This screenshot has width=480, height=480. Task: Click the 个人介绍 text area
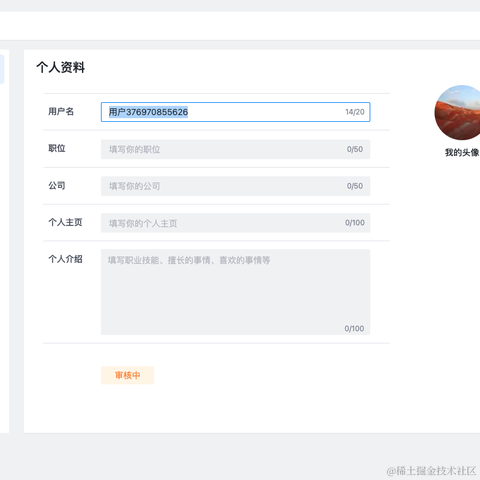tap(235, 292)
